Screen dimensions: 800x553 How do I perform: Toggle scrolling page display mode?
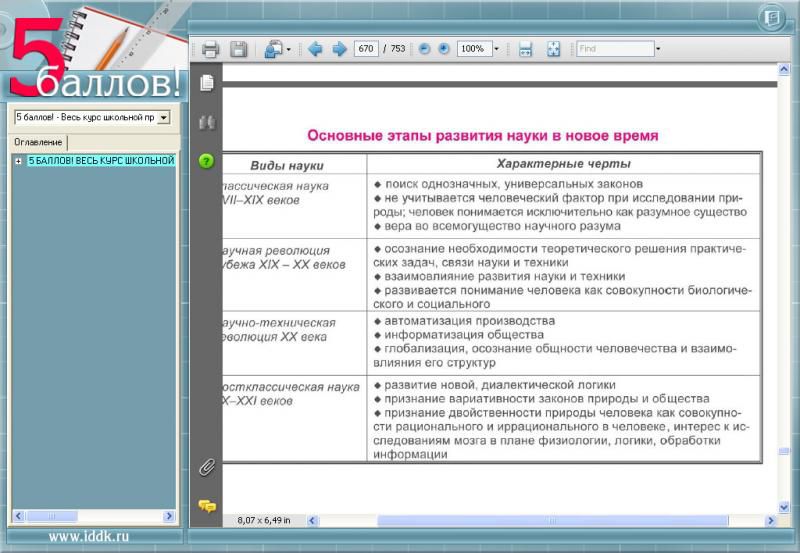click(x=525, y=49)
